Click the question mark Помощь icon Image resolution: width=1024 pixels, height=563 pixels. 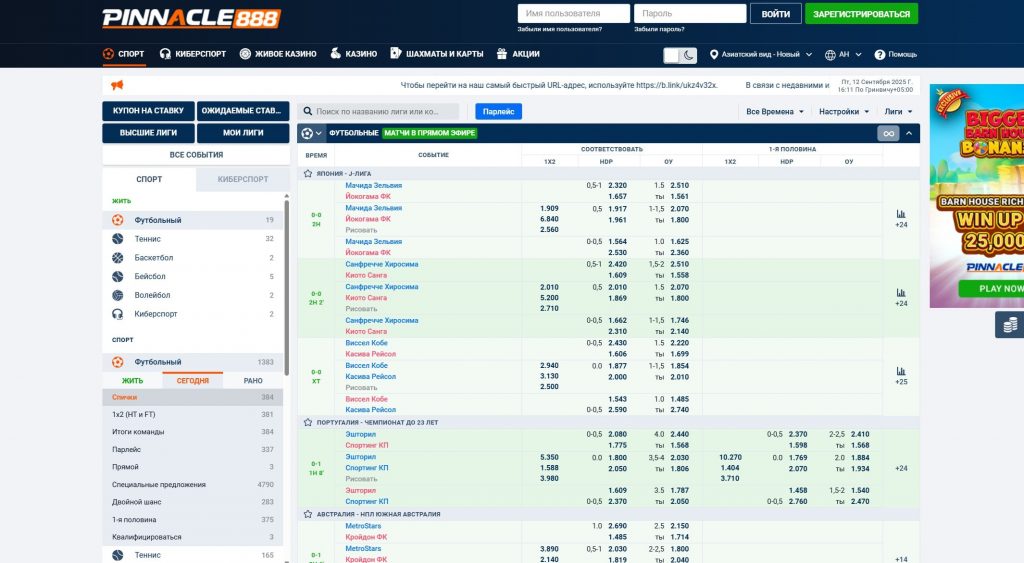pos(880,55)
